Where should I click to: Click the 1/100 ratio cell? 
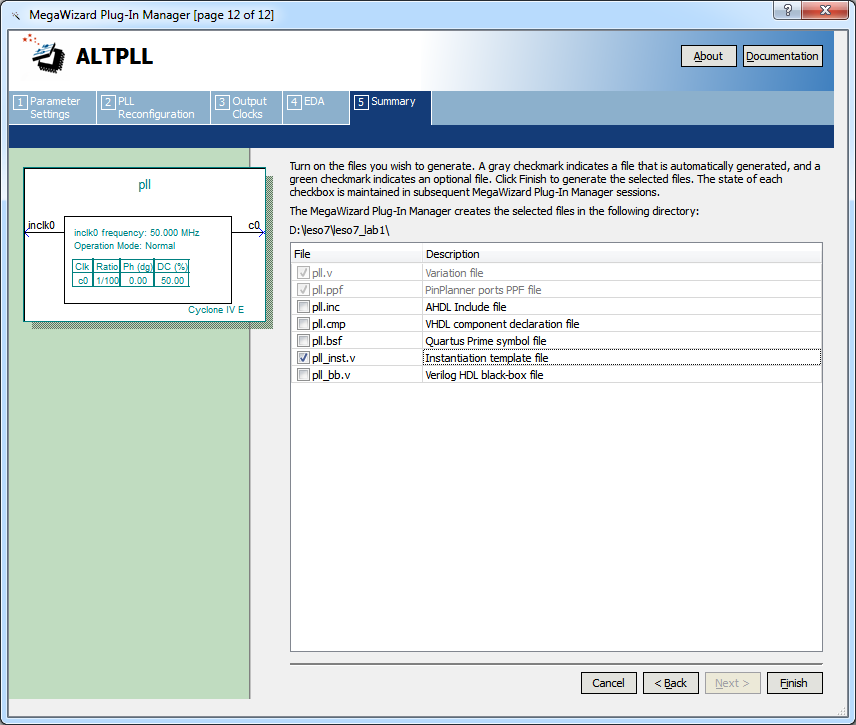107,280
